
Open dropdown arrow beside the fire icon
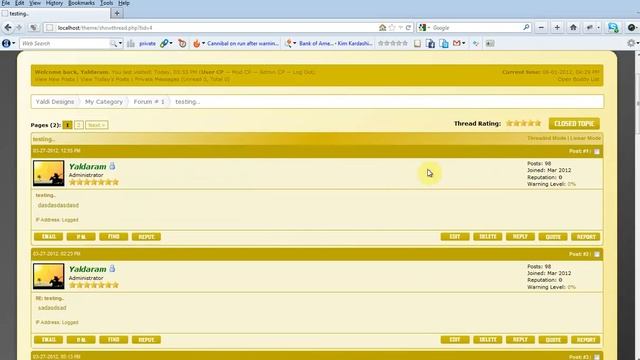pos(203,43)
